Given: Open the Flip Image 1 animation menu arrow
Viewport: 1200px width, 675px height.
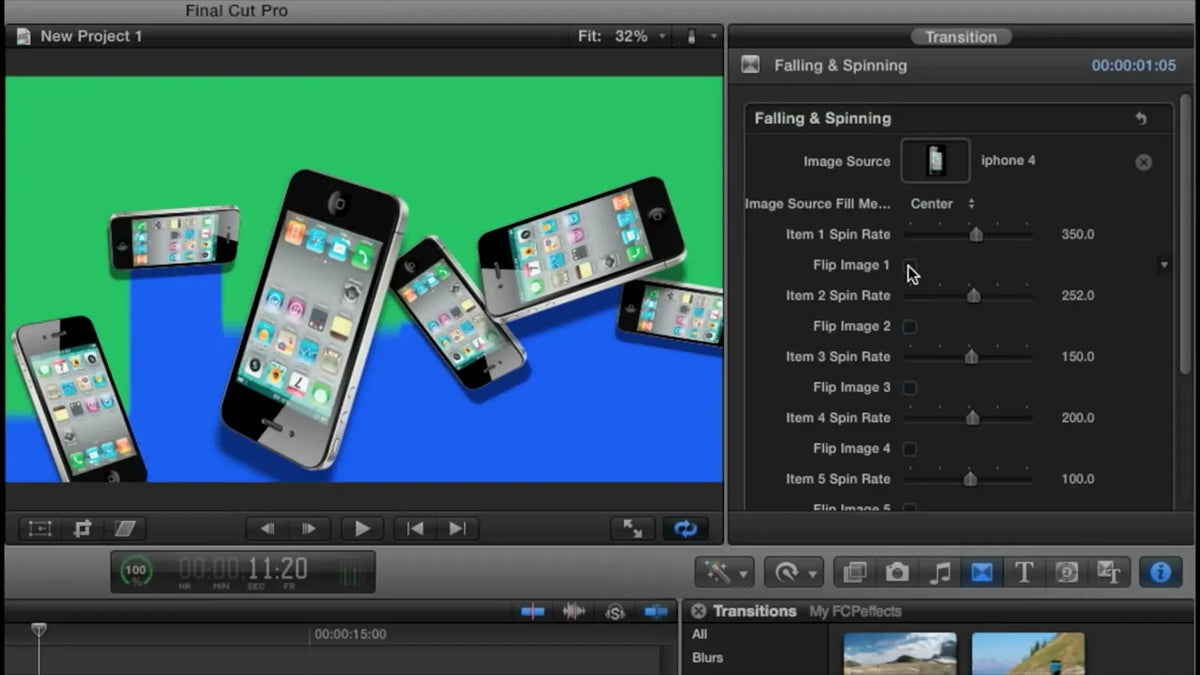Looking at the screenshot, I should click(x=1163, y=265).
